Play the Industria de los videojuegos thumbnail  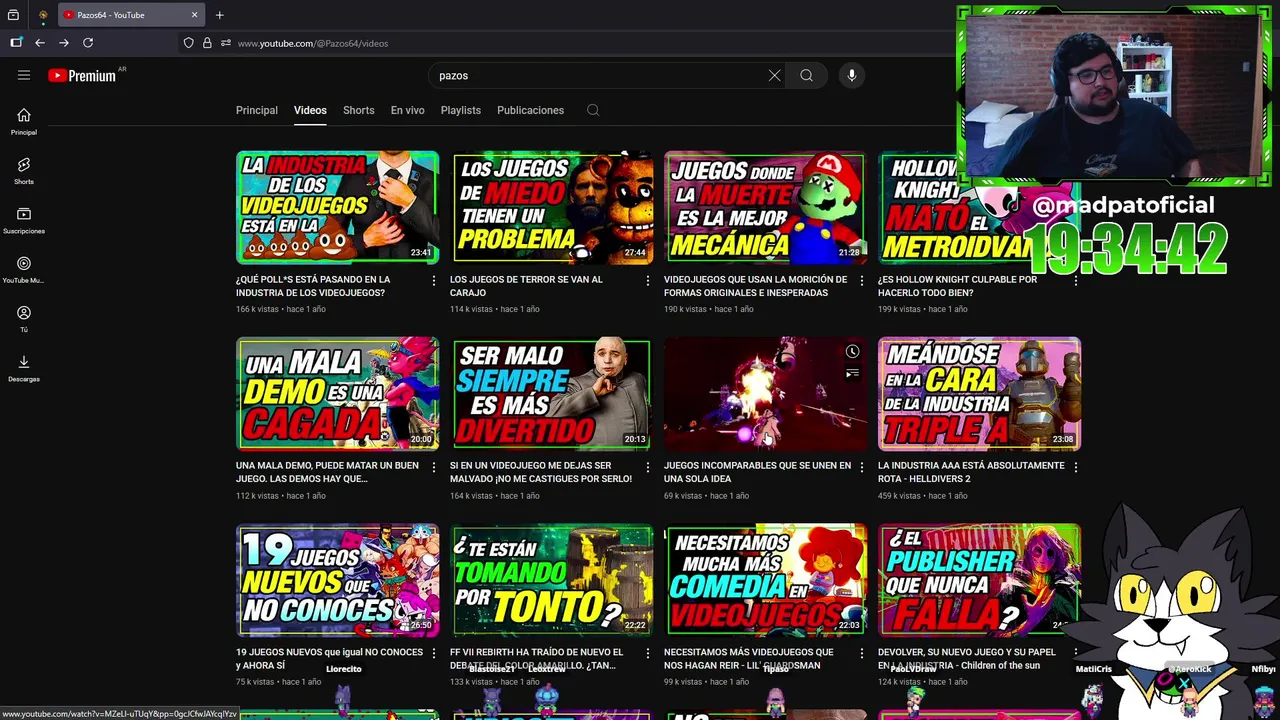pos(337,207)
